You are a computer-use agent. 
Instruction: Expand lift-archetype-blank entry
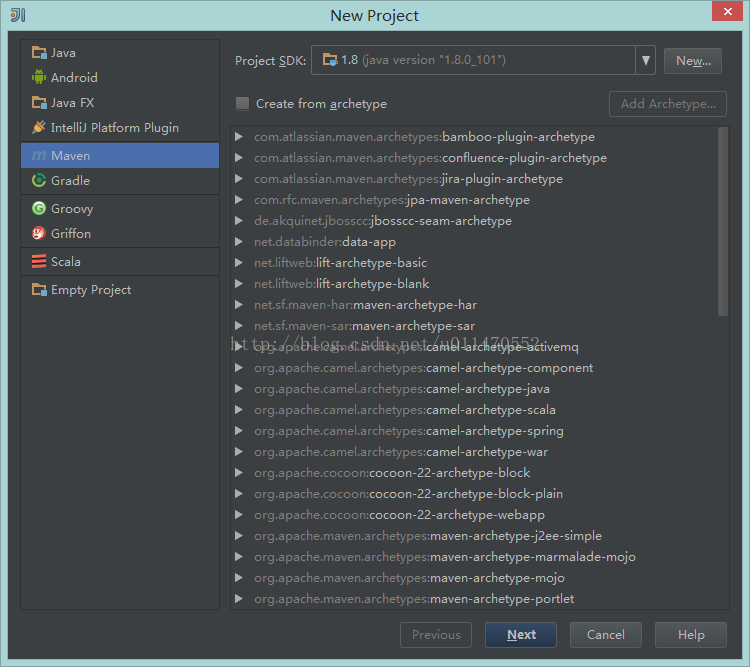click(x=239, y=284)
